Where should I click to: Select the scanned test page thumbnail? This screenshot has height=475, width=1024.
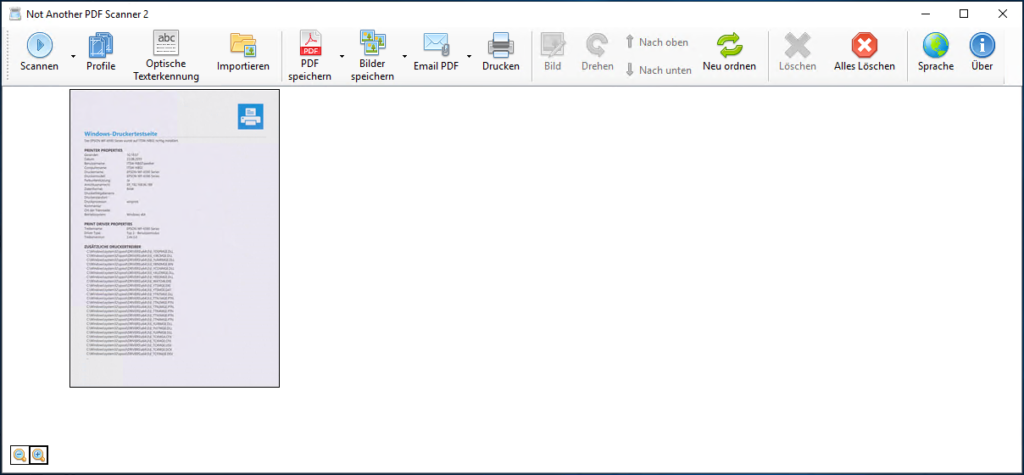click(174, 238)
